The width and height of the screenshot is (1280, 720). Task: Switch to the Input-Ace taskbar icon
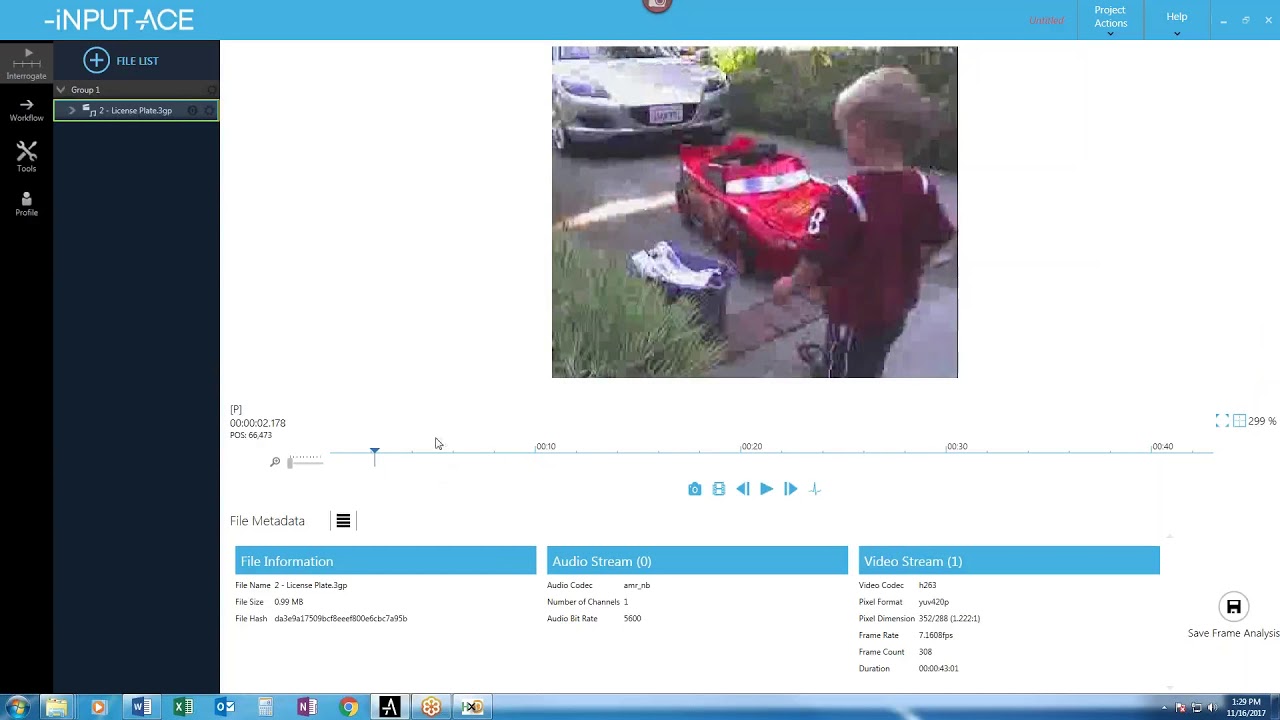390,707
